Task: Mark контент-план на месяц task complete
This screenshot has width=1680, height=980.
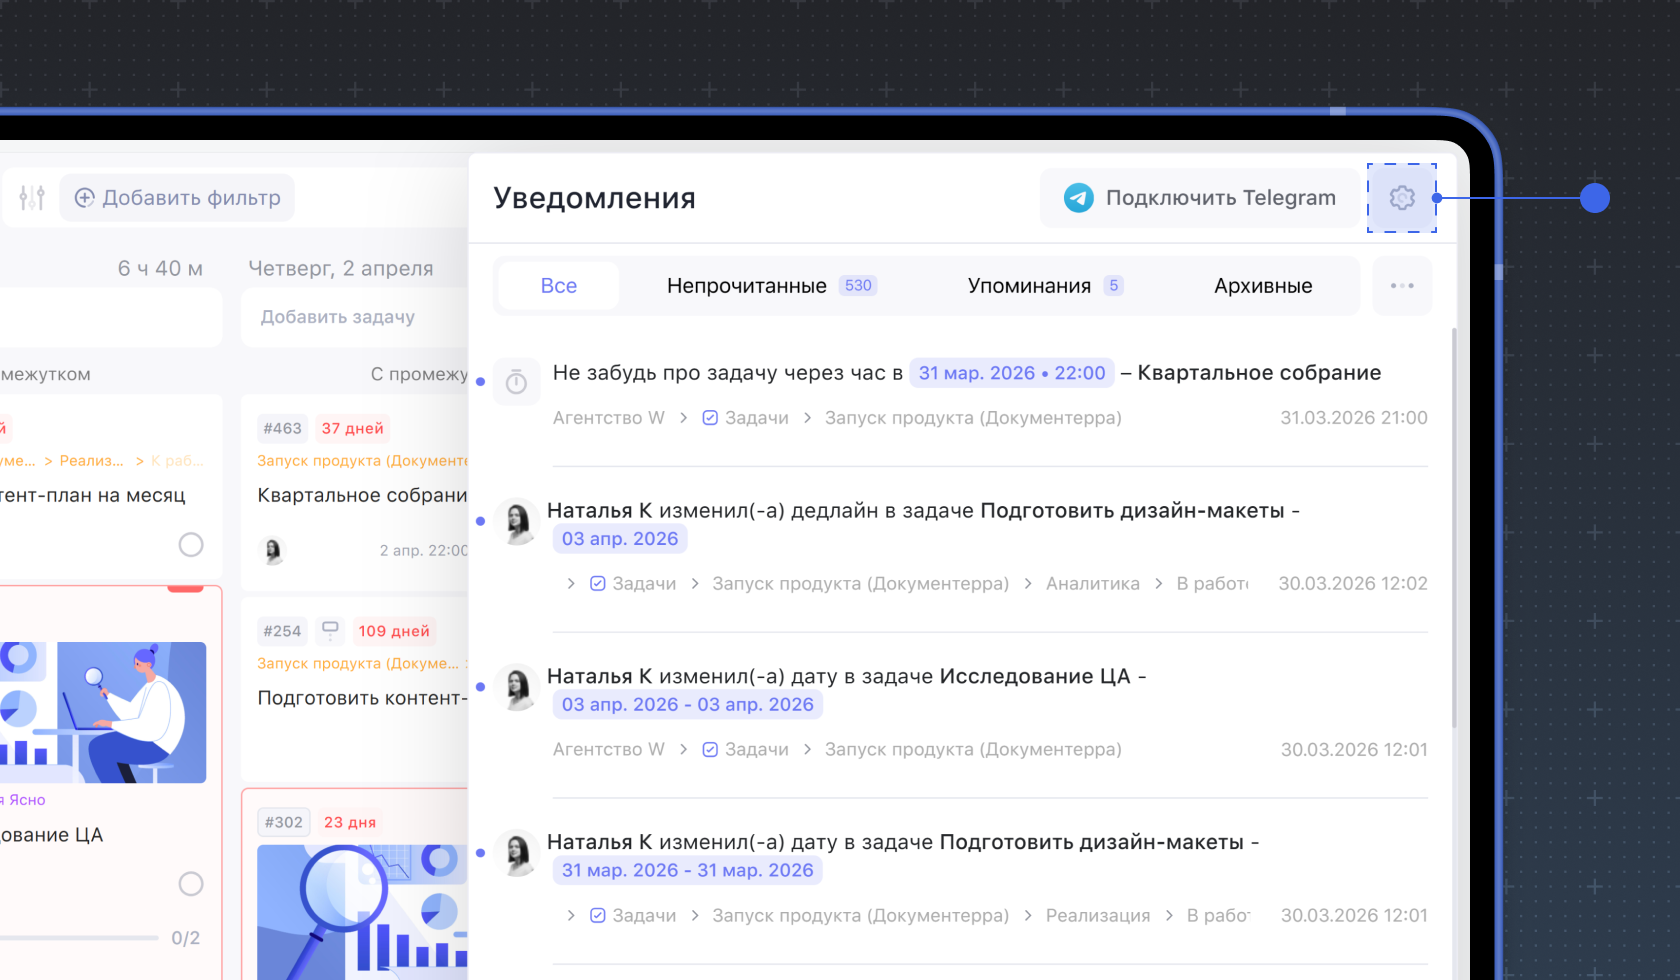Action: click(191, 544)
